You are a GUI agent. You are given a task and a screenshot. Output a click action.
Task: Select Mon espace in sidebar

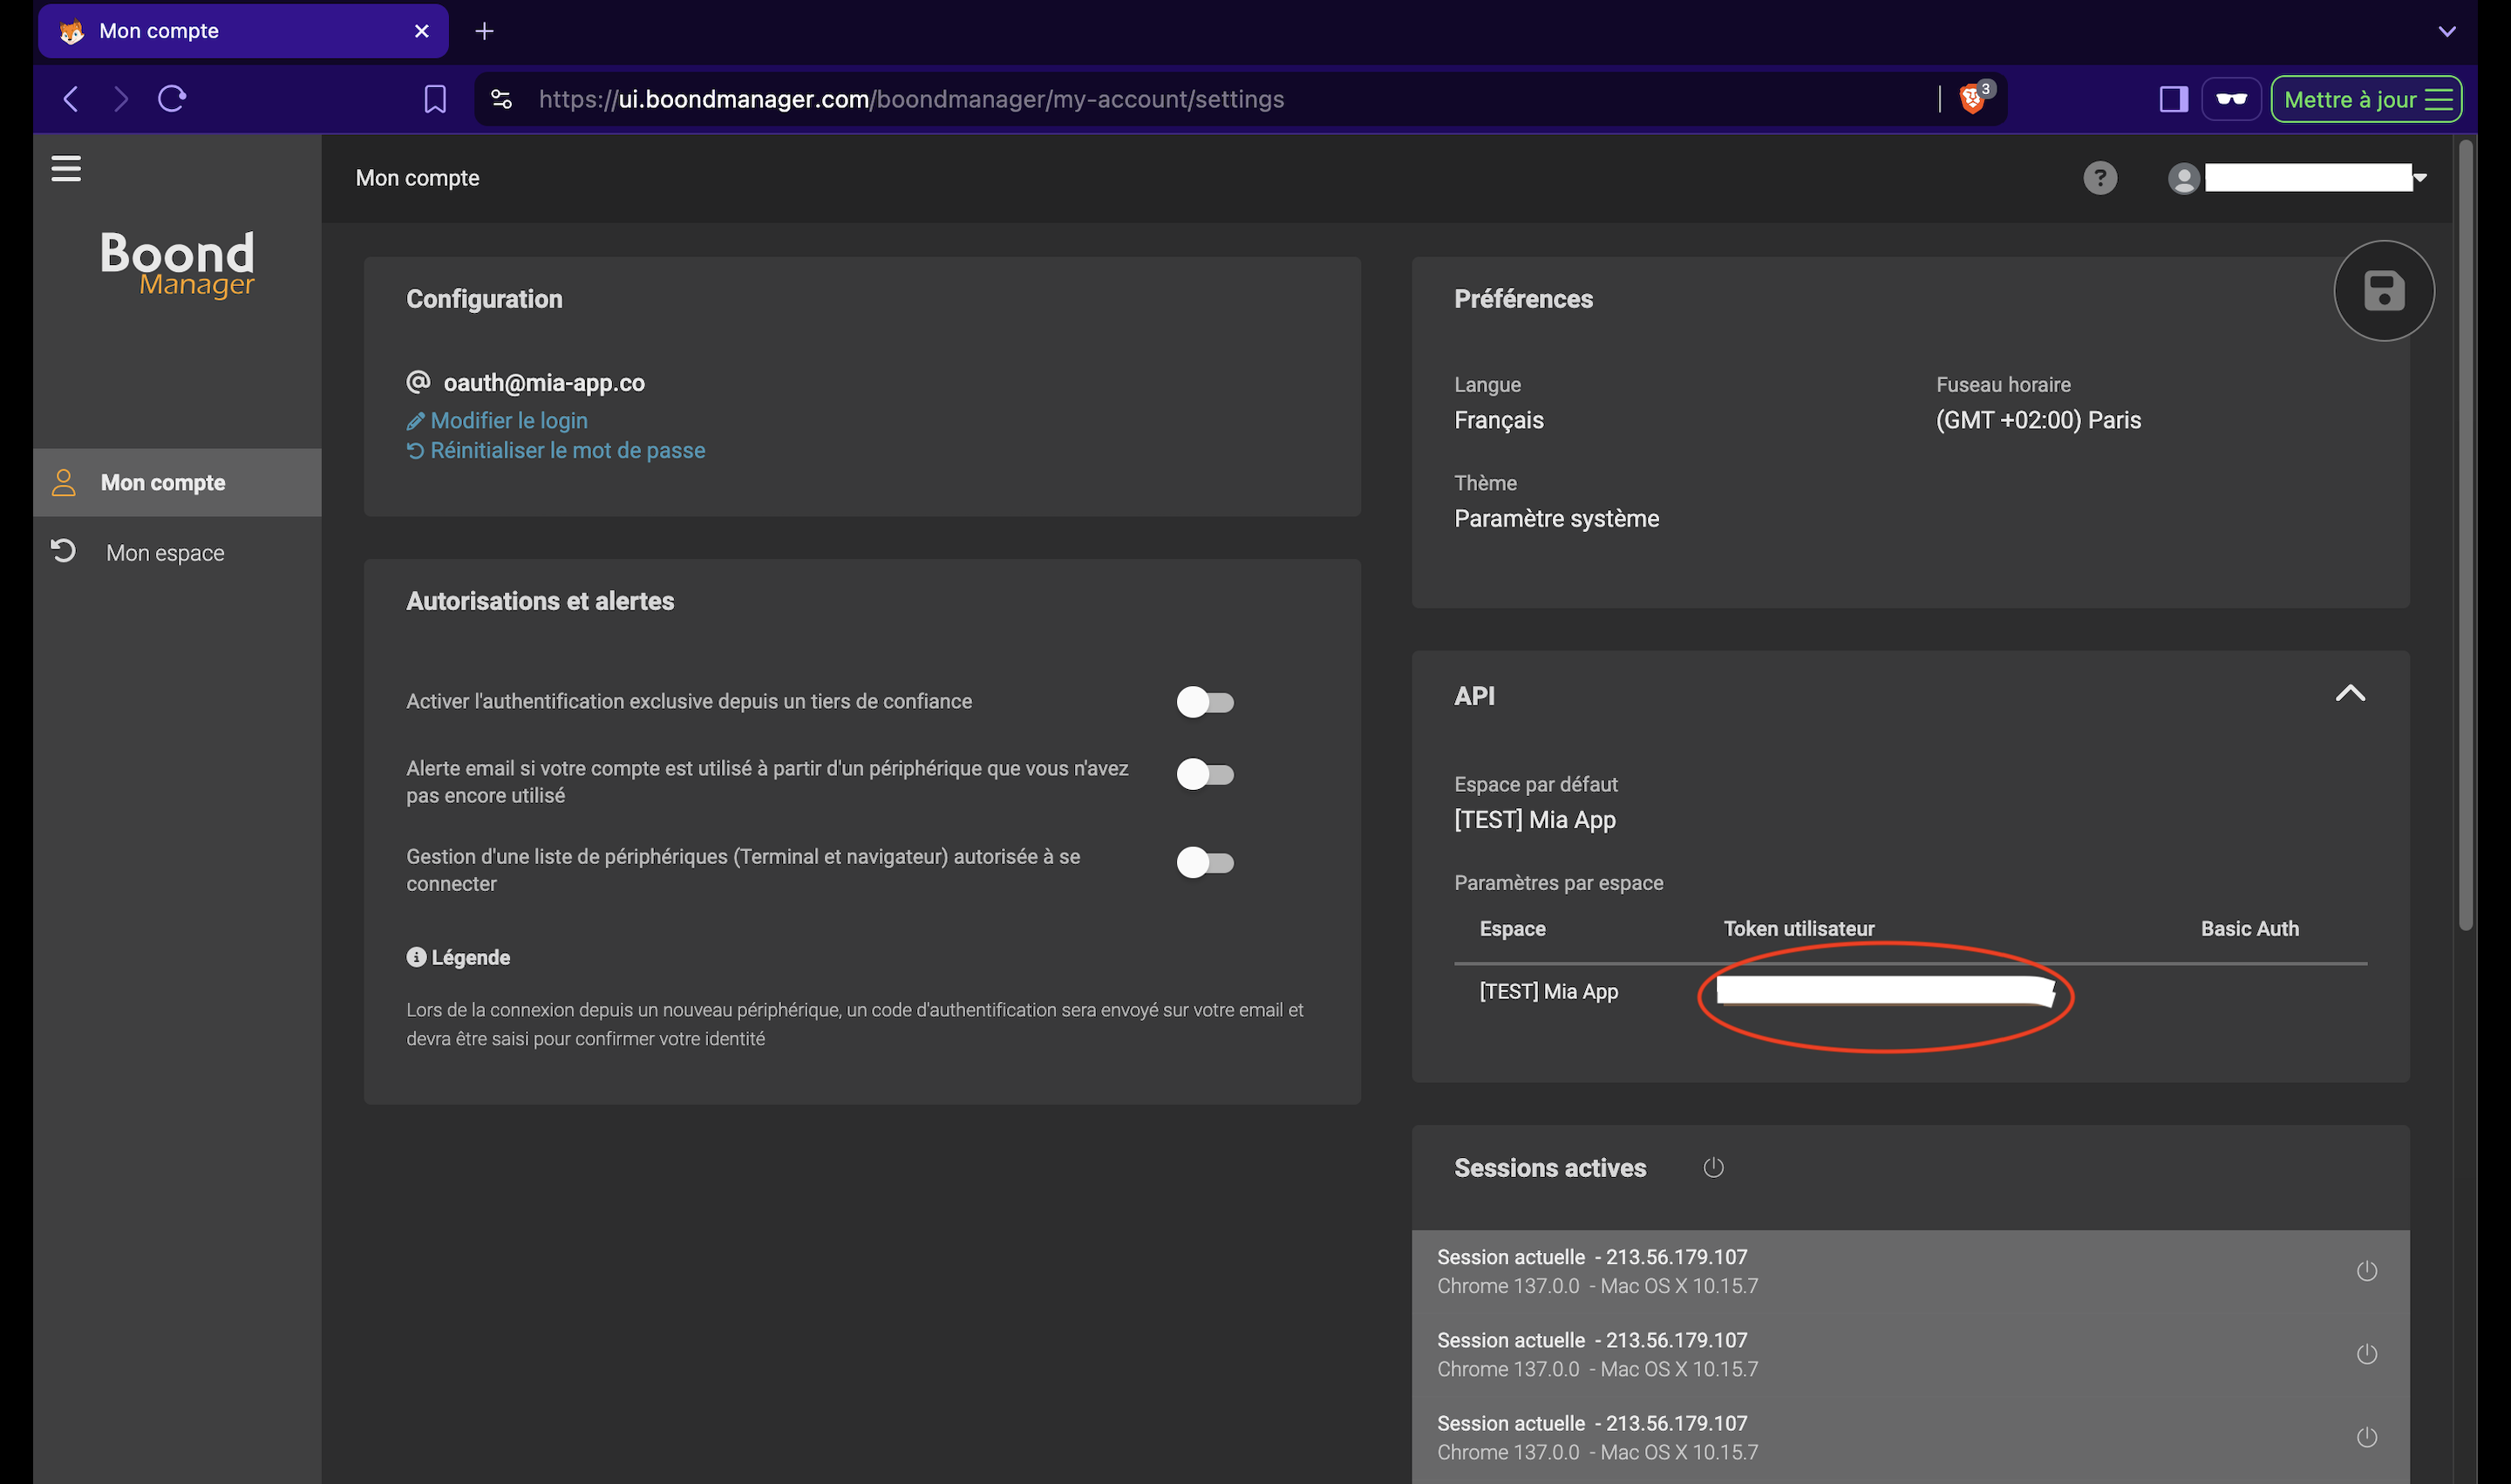177,553
